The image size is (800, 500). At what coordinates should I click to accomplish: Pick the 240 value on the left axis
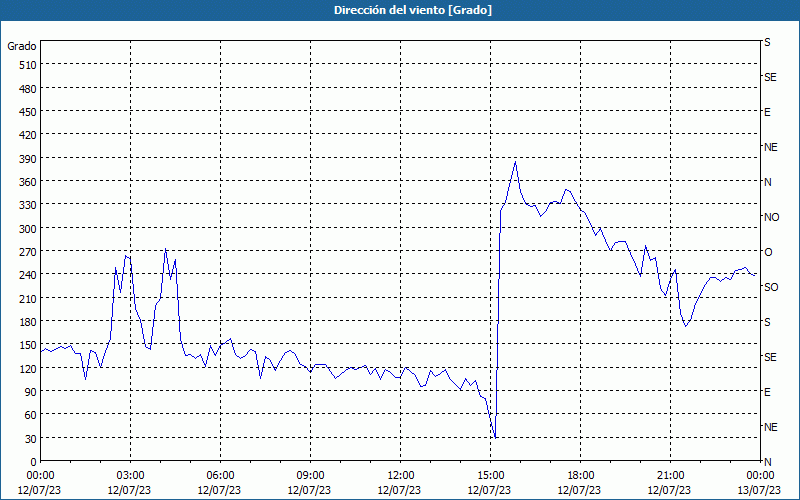[x=28, y=275]
